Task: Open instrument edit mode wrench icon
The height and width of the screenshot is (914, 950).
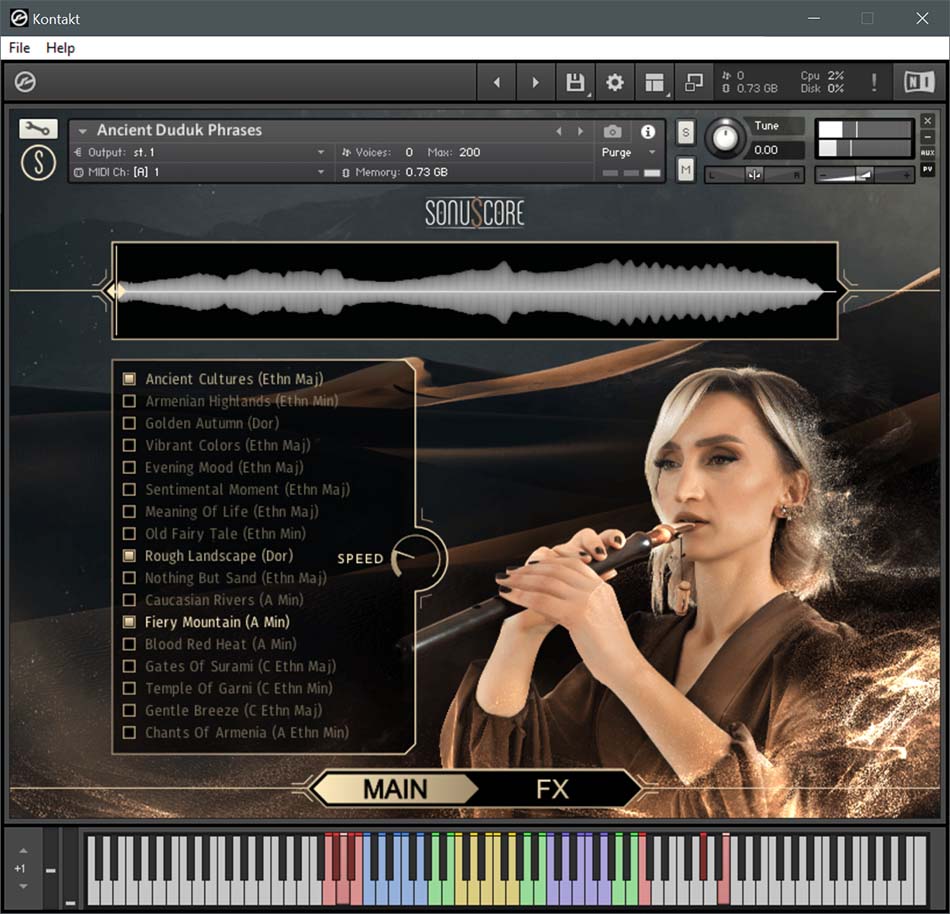Action: (x=38, y=128)
